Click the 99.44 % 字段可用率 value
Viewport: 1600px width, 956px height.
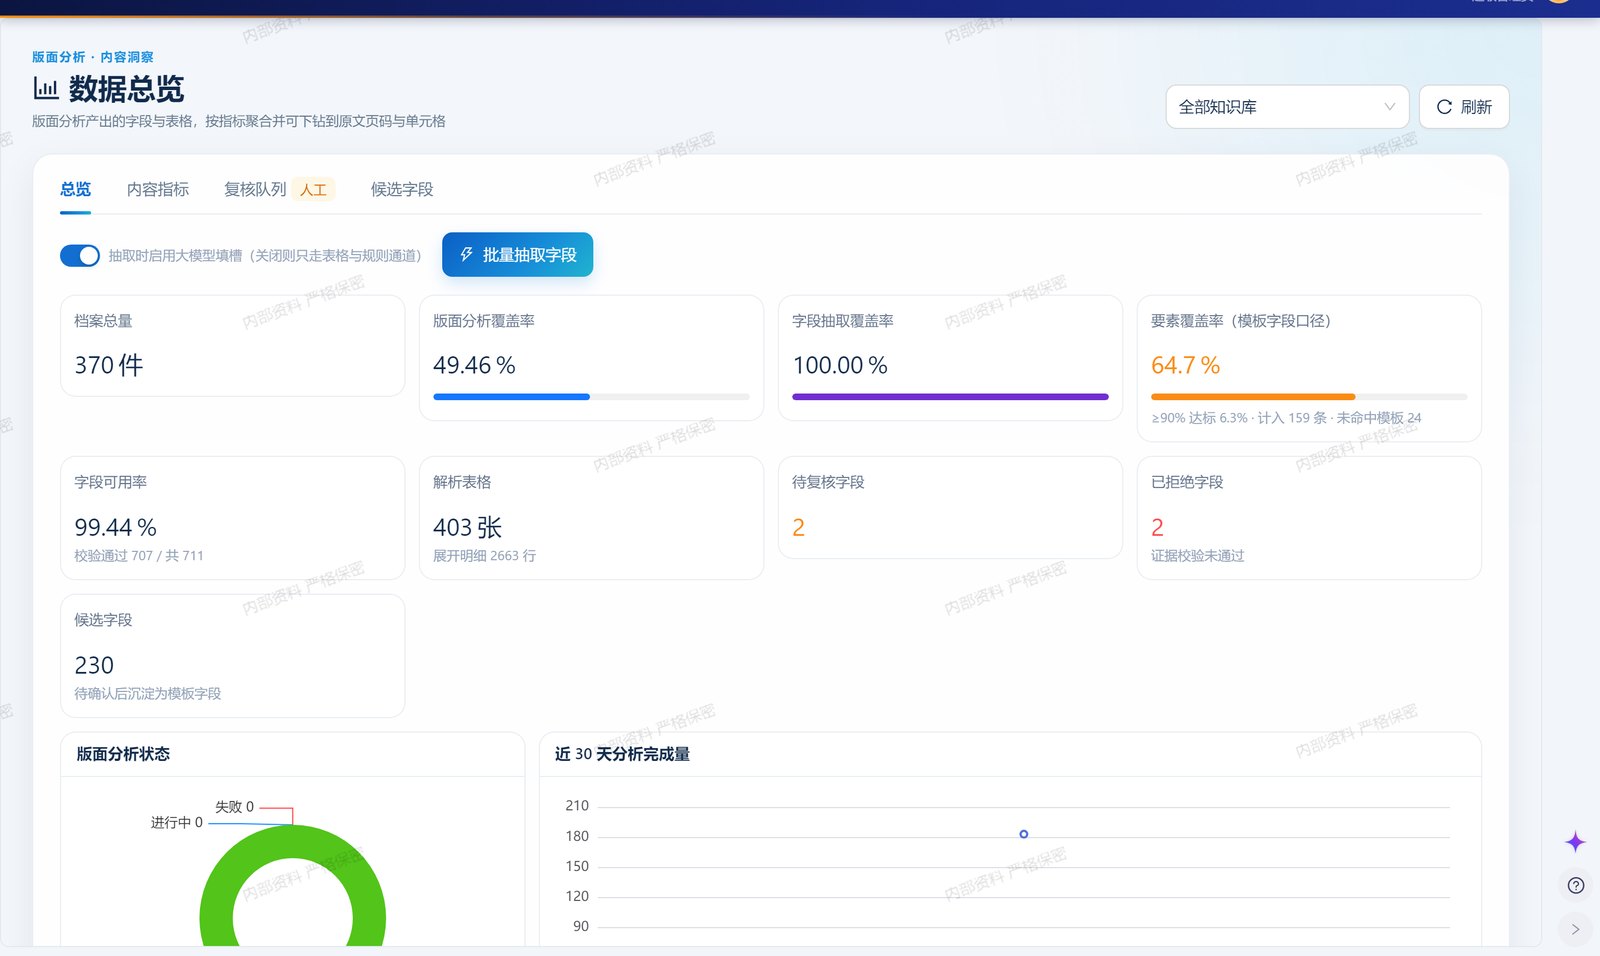[115, 527]
